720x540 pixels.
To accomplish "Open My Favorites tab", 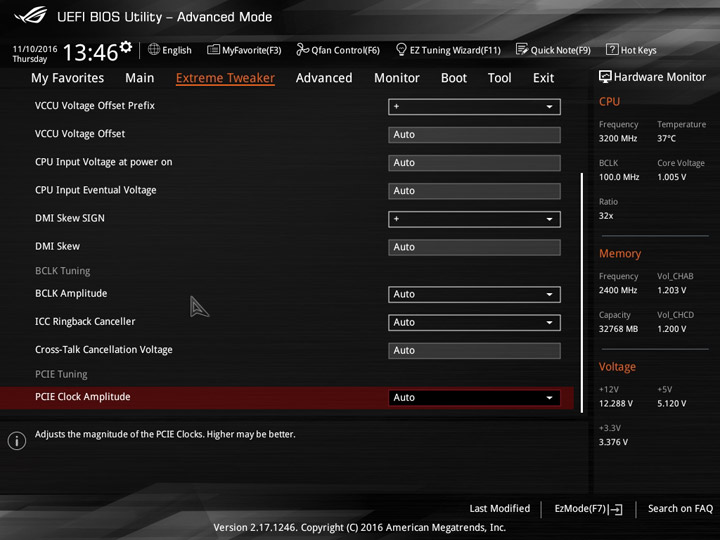I will coord(68,78).
